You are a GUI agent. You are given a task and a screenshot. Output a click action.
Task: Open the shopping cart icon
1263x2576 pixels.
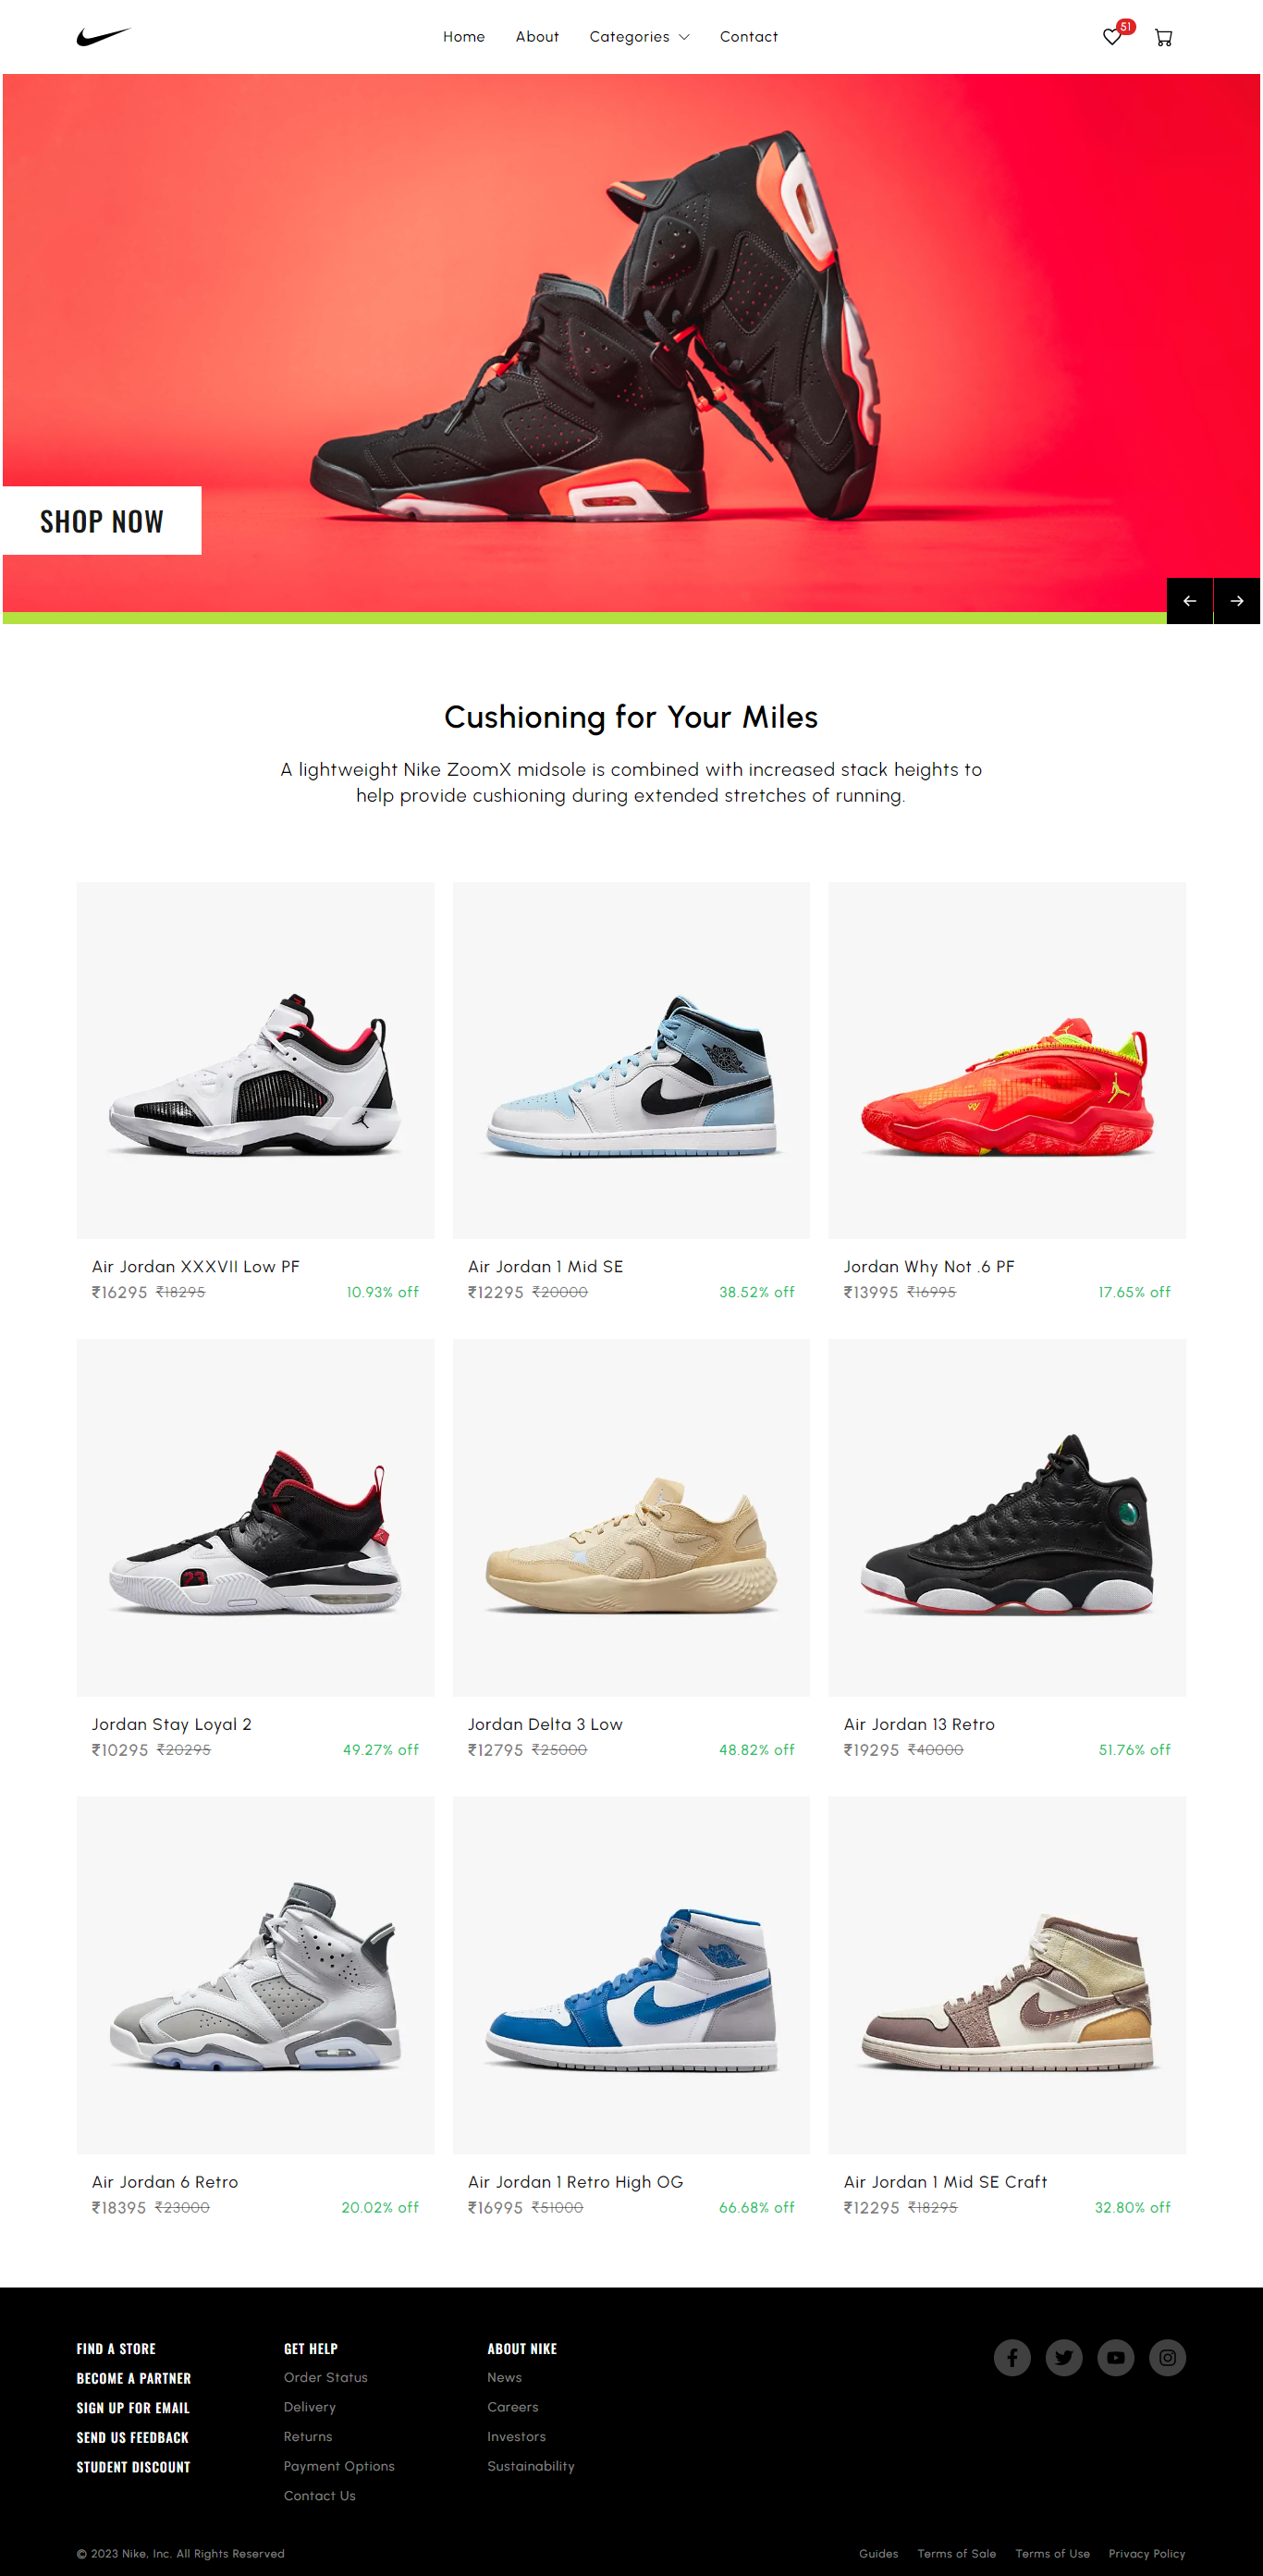[1163, 37]
